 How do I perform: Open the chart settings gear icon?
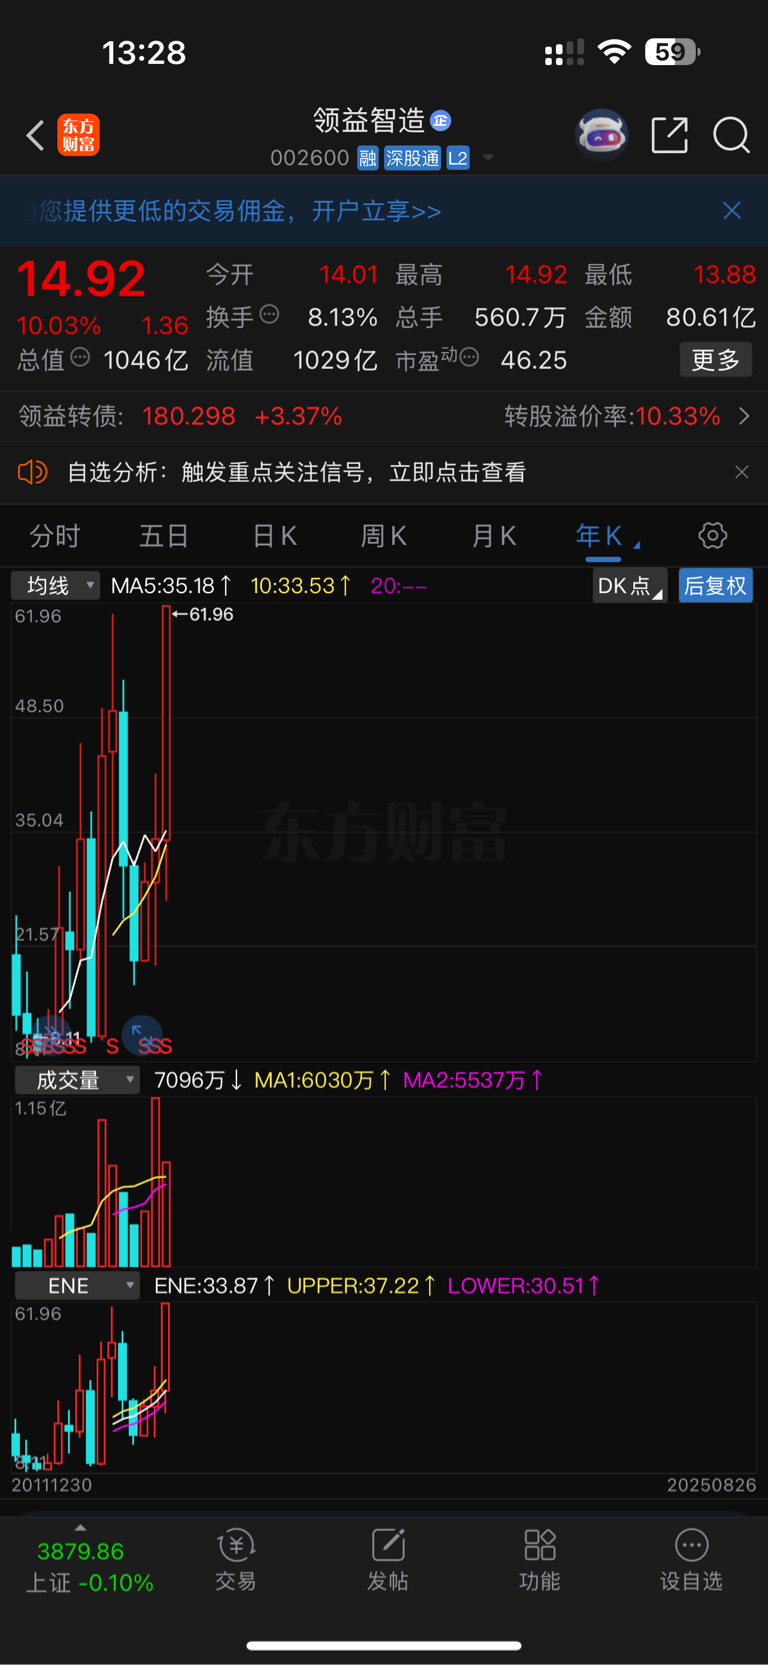coord(712,535)
